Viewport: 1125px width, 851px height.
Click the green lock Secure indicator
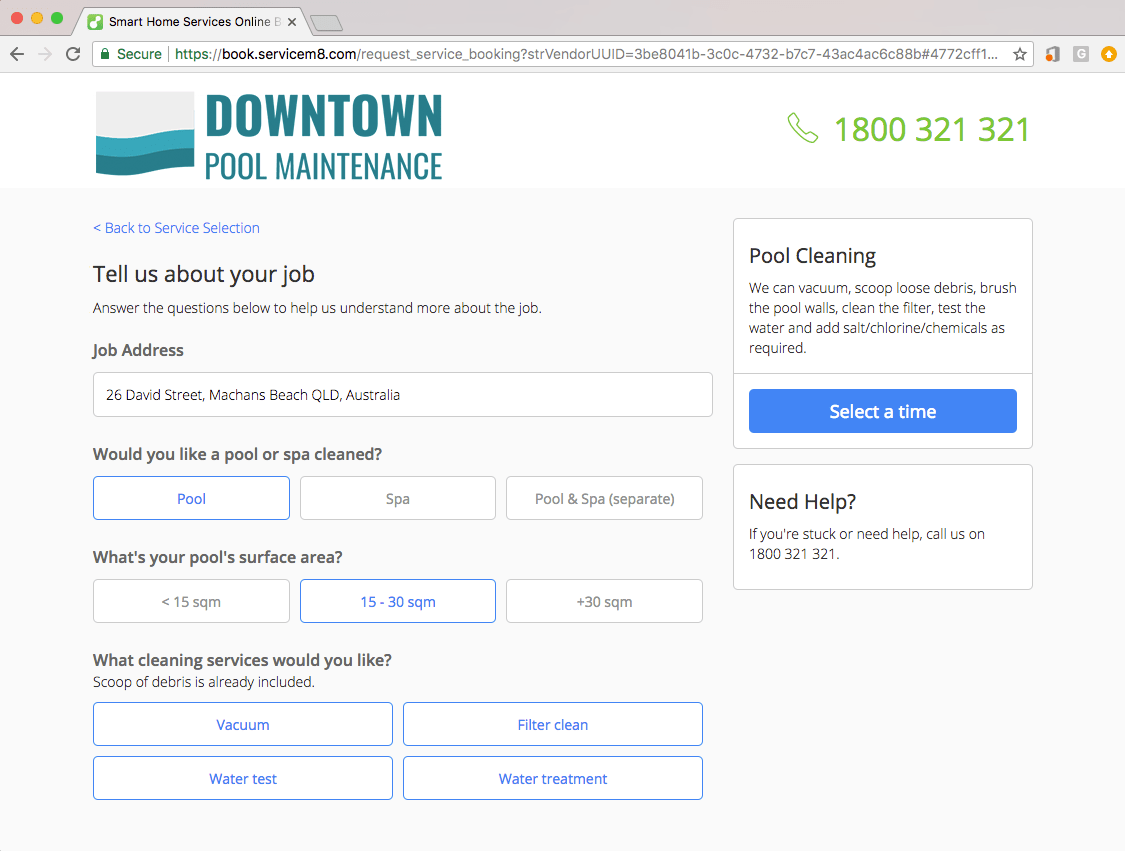tap(131, 54)
